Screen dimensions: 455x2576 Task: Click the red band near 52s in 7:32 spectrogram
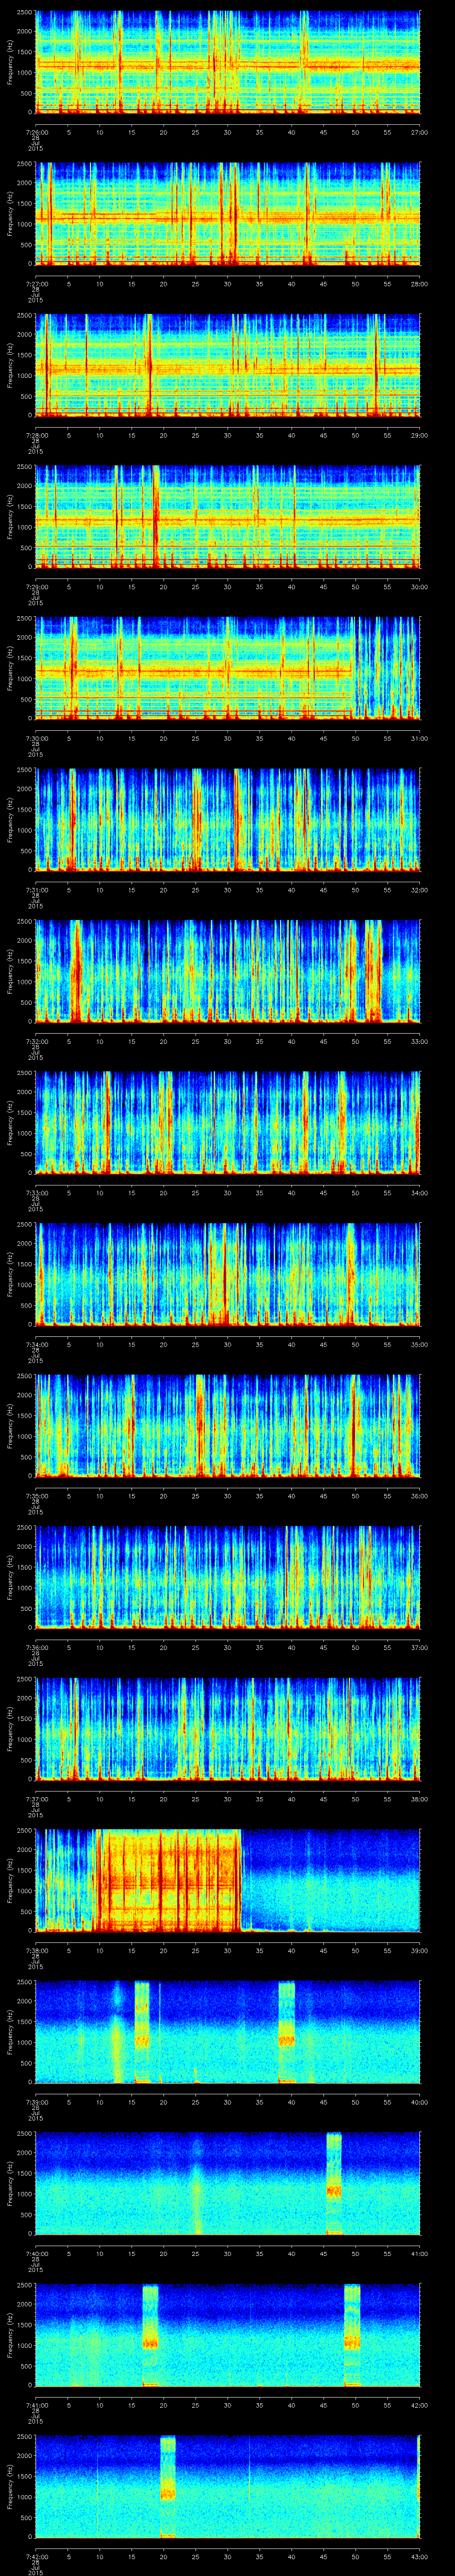point(372,970)
